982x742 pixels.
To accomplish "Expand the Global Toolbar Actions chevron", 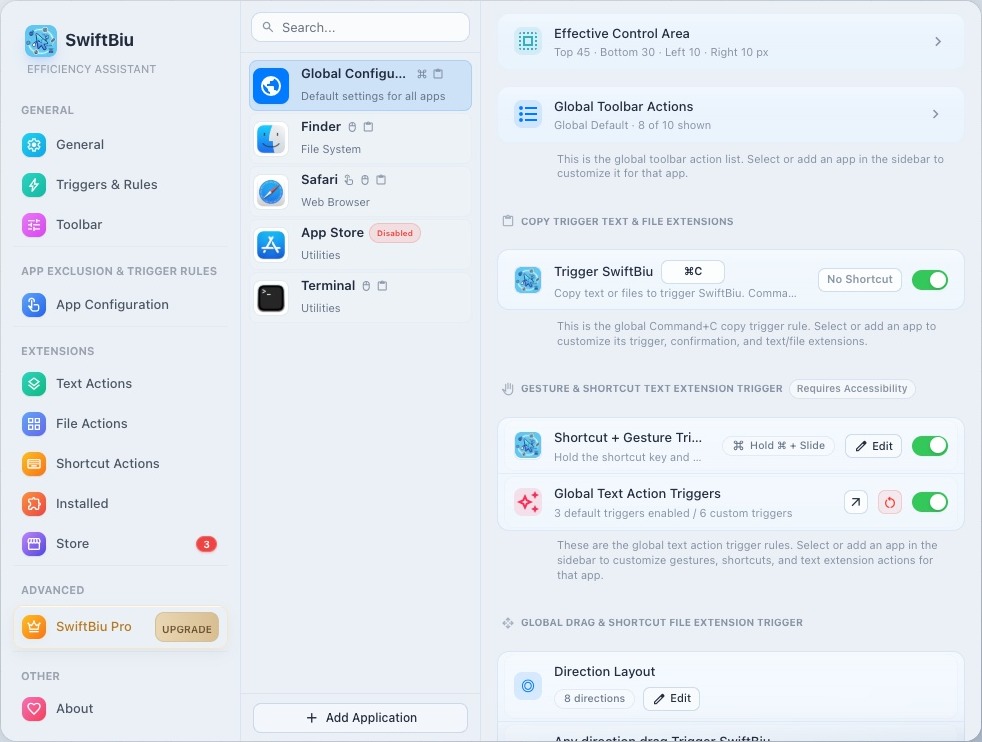I will click(936, 114).
